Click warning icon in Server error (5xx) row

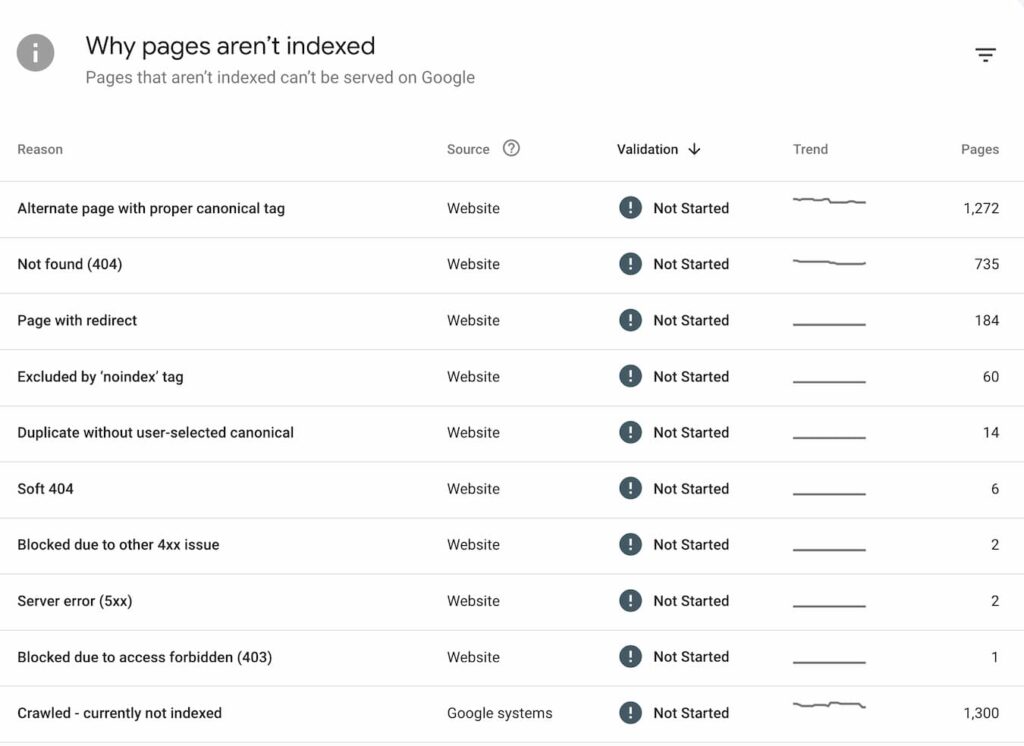click(630, 600)
